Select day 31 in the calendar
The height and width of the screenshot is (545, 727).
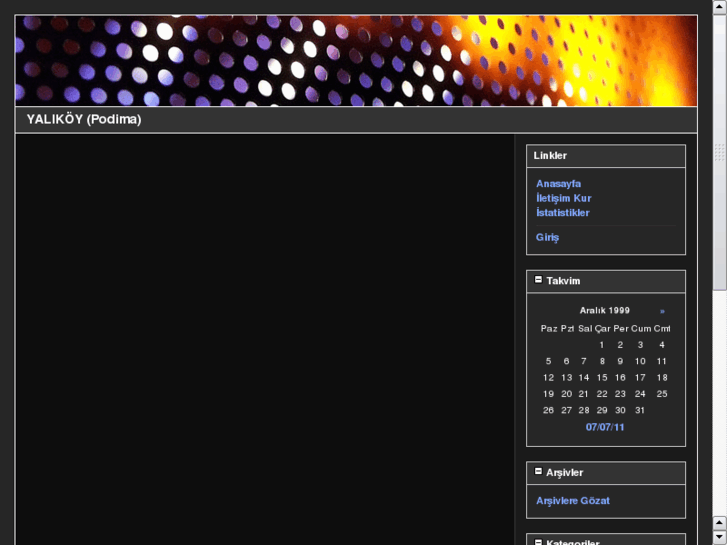640,410
